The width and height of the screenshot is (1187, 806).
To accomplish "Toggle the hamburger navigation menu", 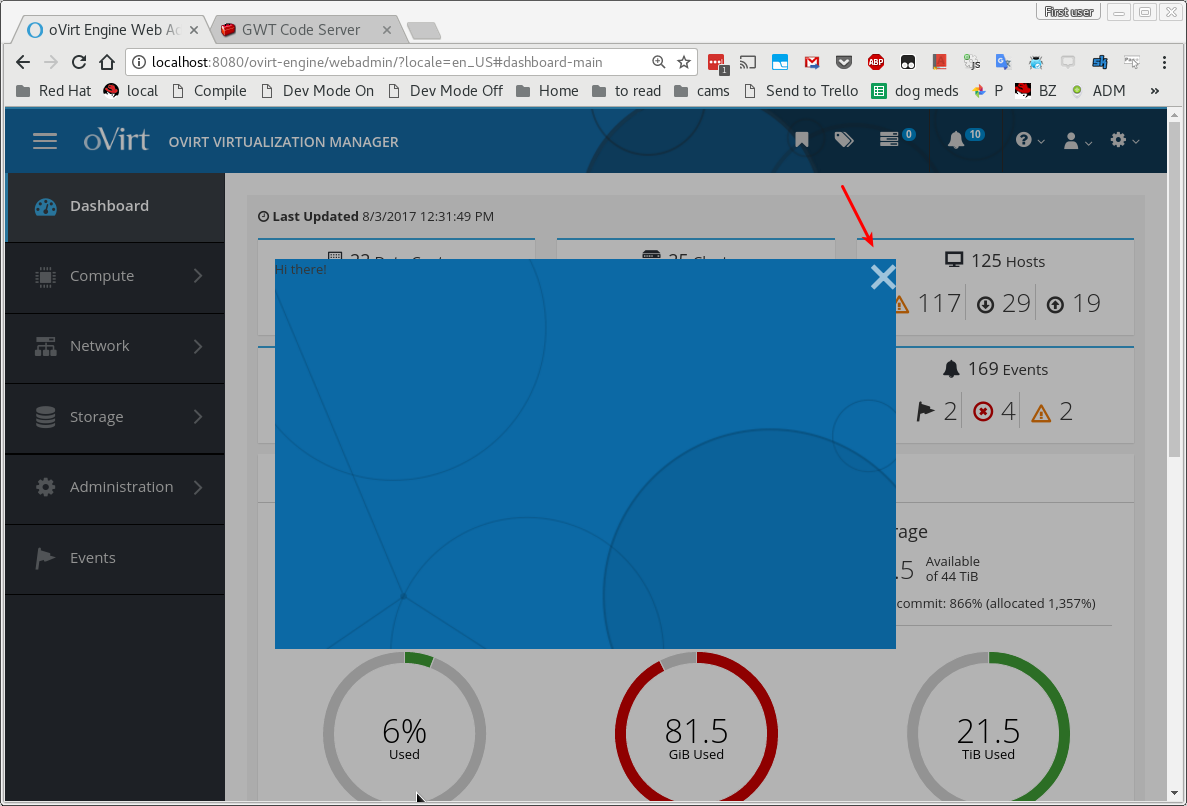I will (45, 141).
